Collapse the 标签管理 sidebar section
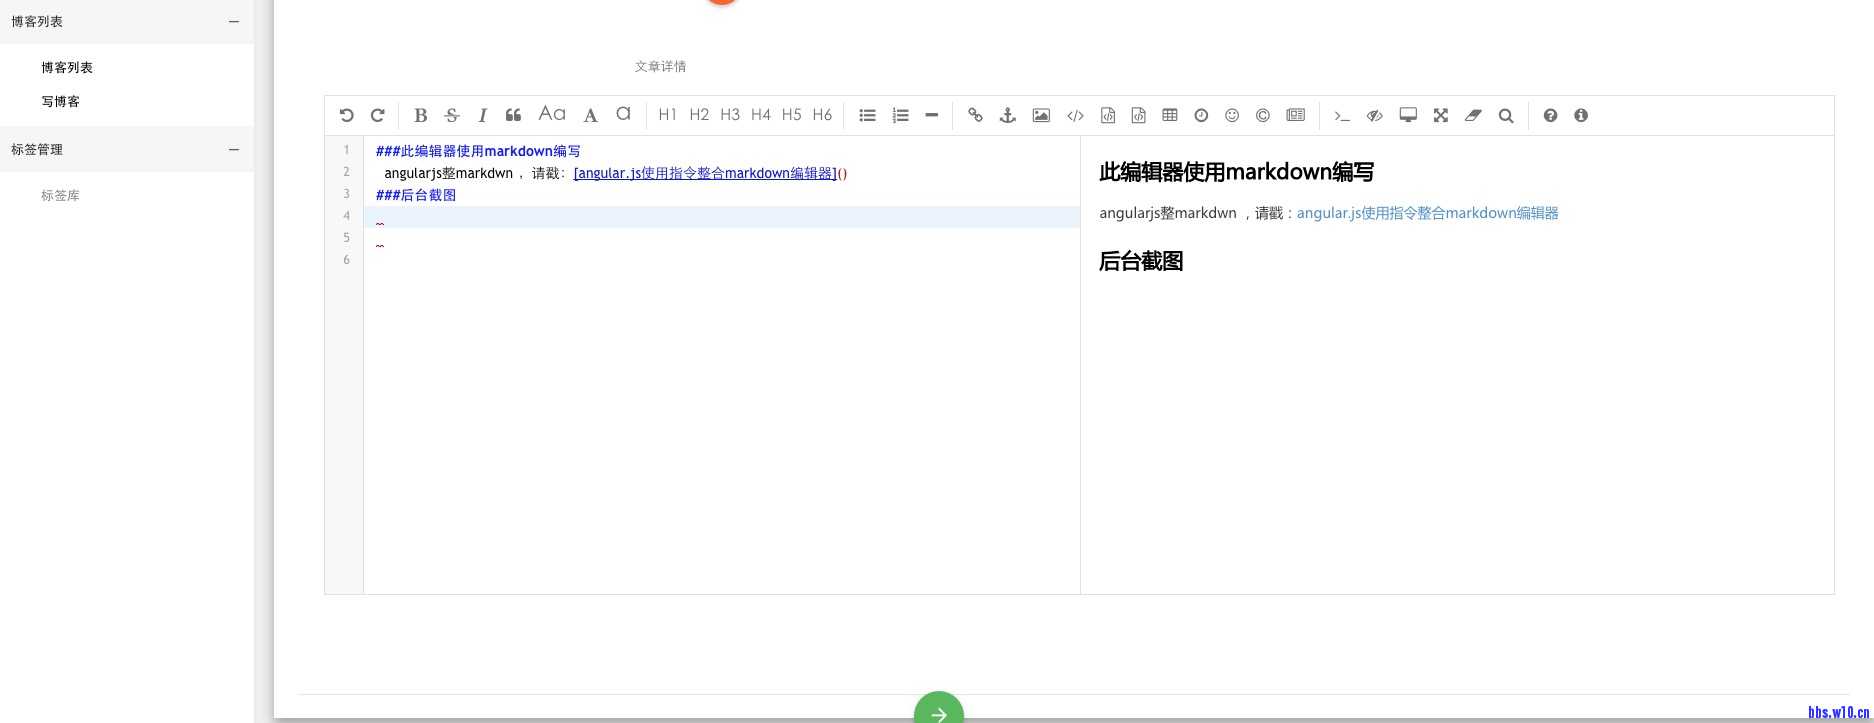 click(234, 149)
